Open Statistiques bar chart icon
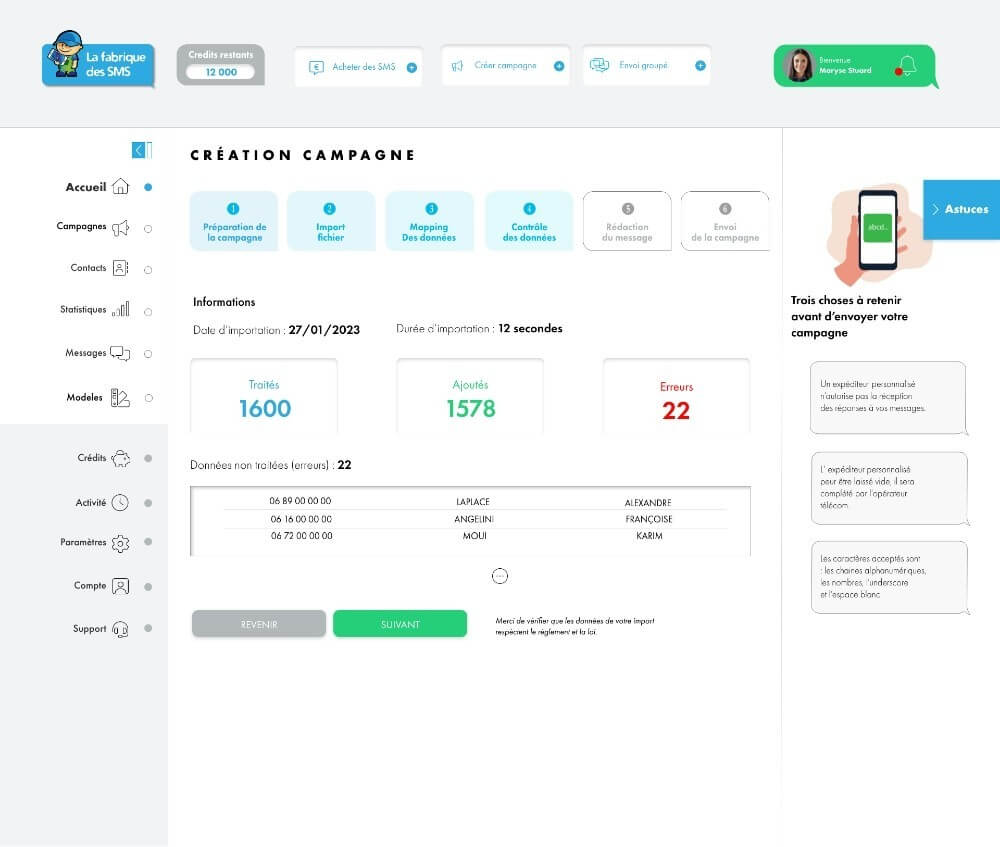1000x847 pixels. (120, 310)
